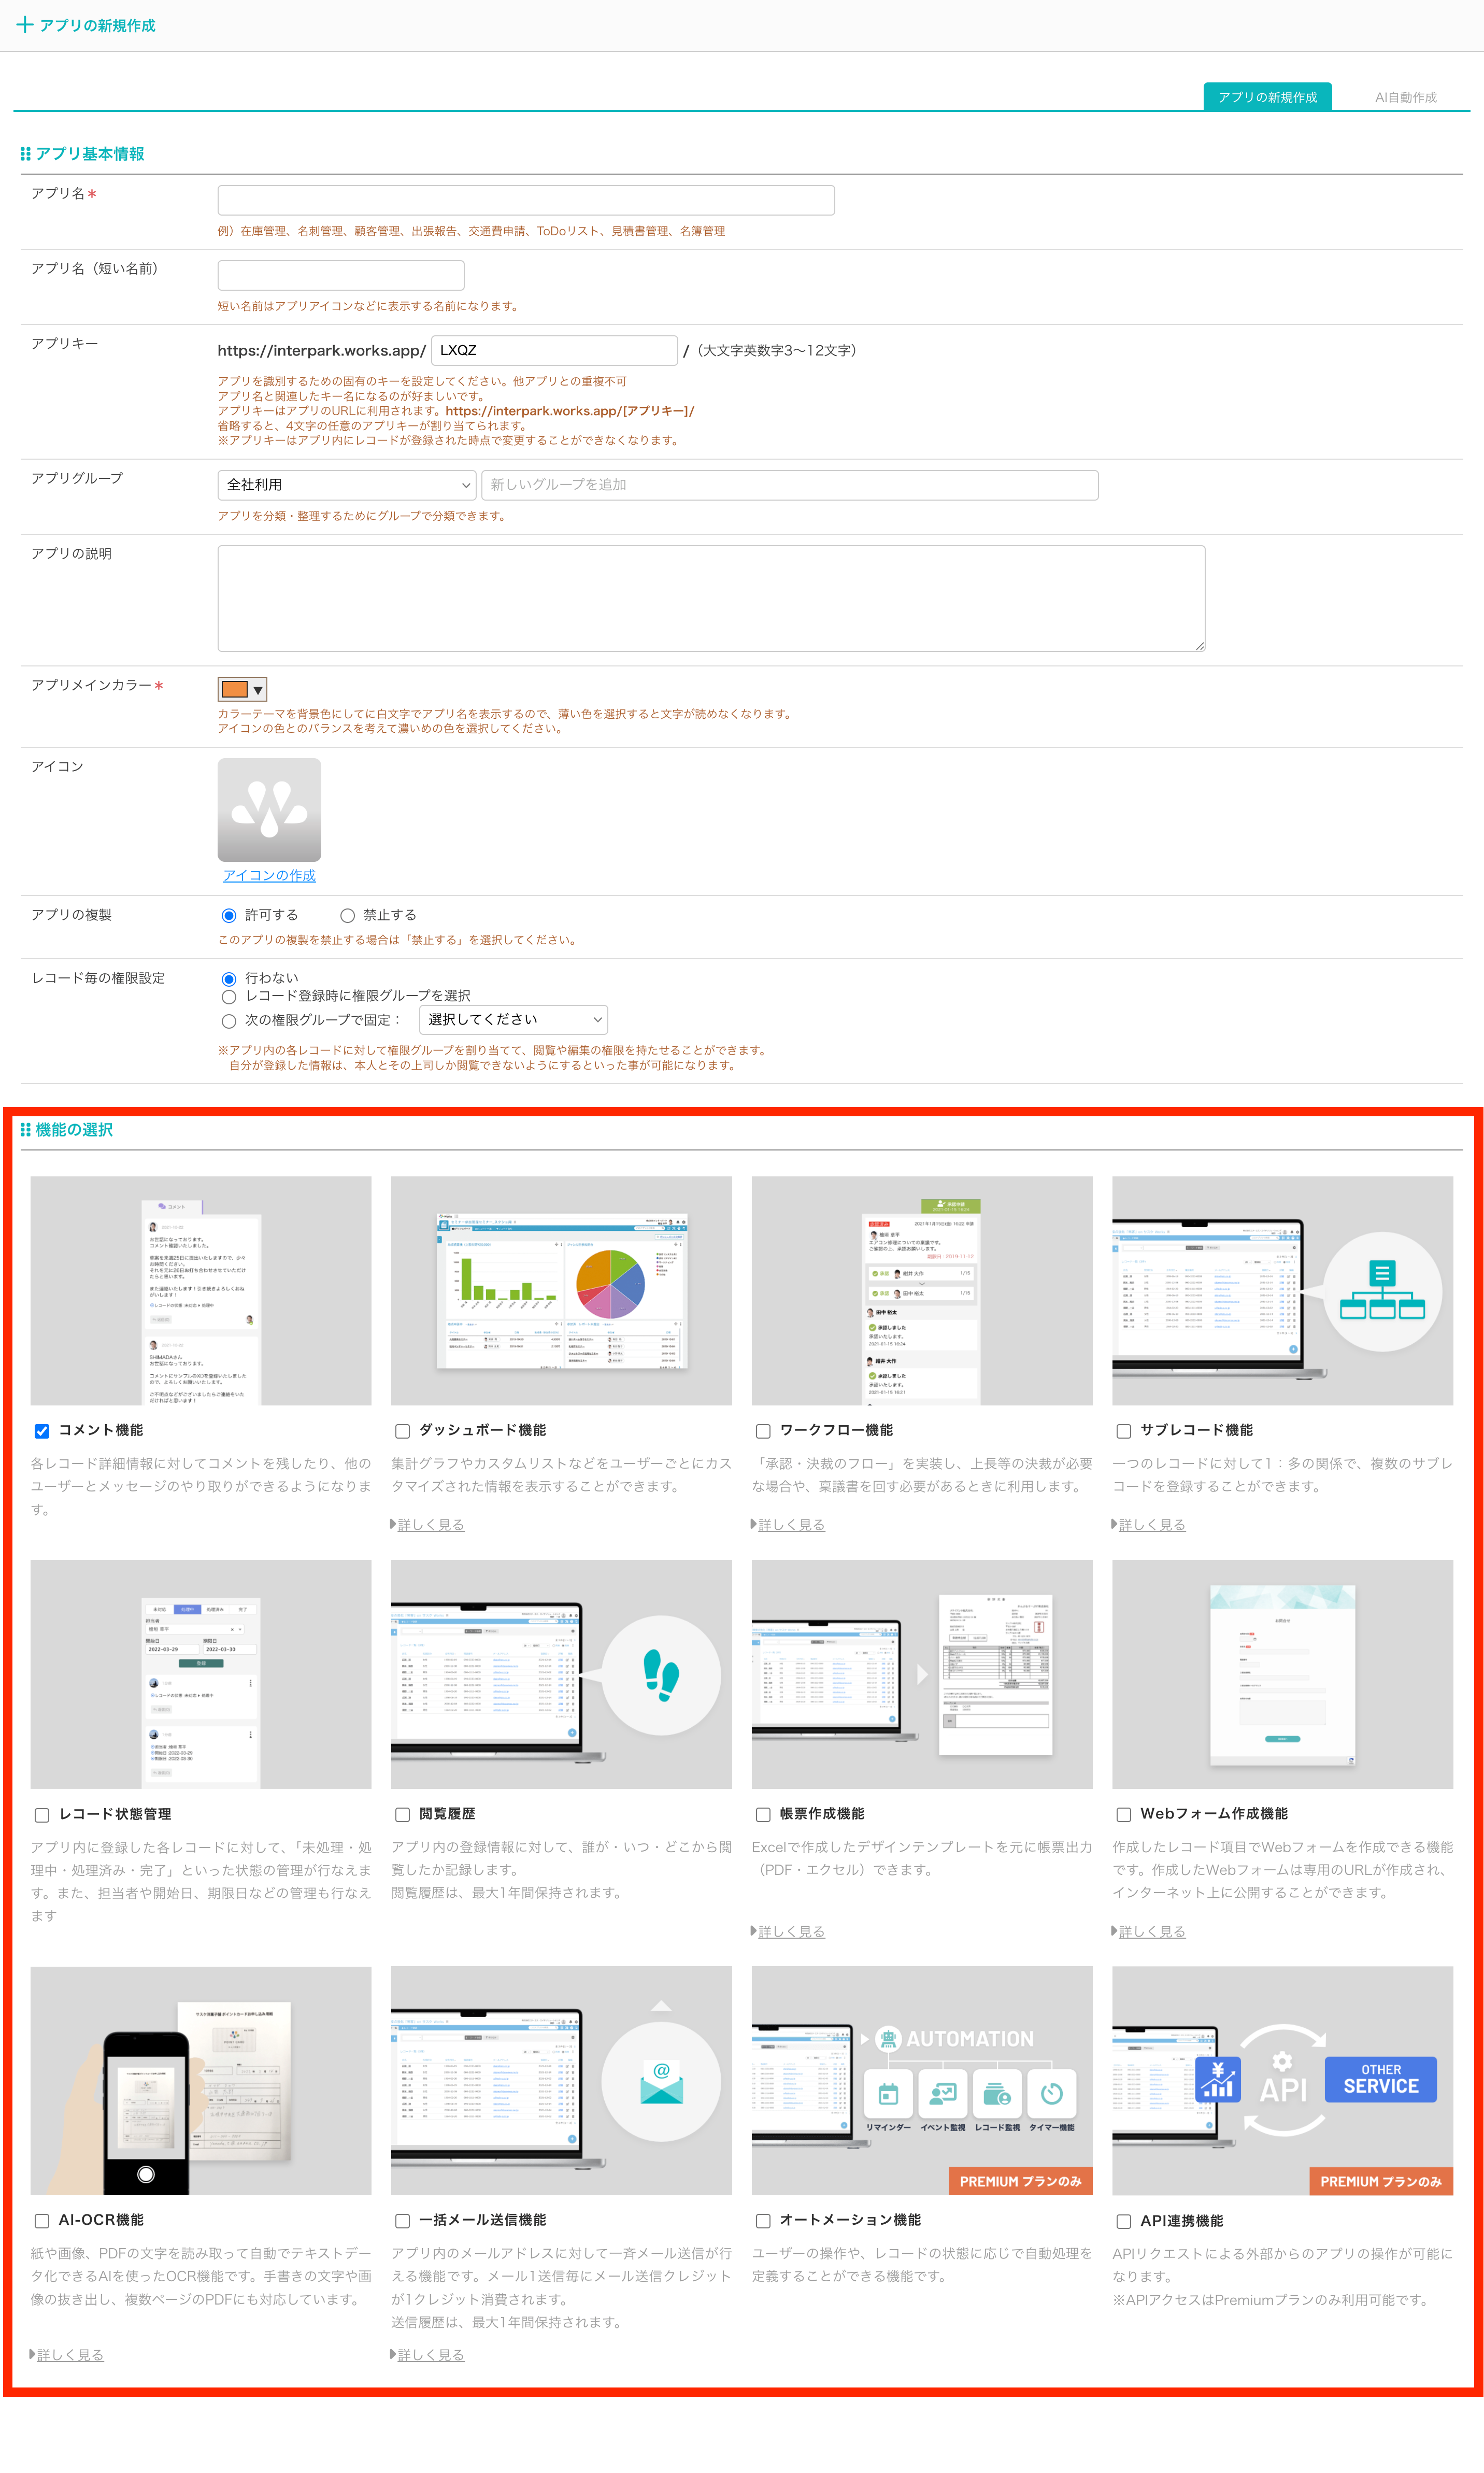Open 詳しく見る under サブレコード機能
This screenshot has width=1484, height=2473.
tap(1152, 1525)
